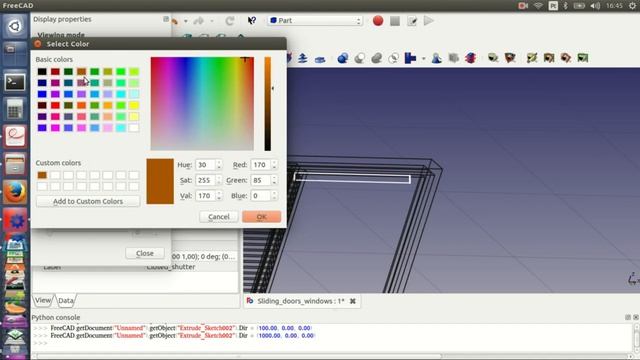Click the Val spin box stepper arrows
The width and height of the screenshot is (640, 360).
point(219,196)
